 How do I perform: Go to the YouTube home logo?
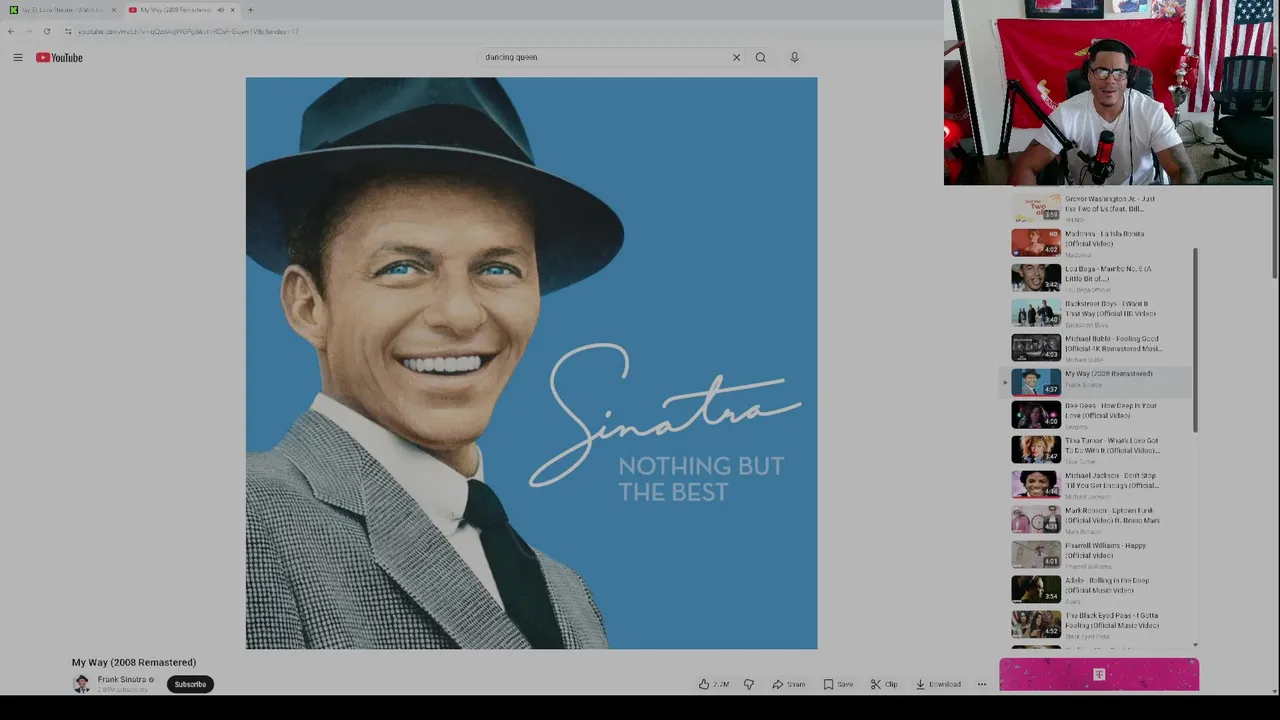59,58
